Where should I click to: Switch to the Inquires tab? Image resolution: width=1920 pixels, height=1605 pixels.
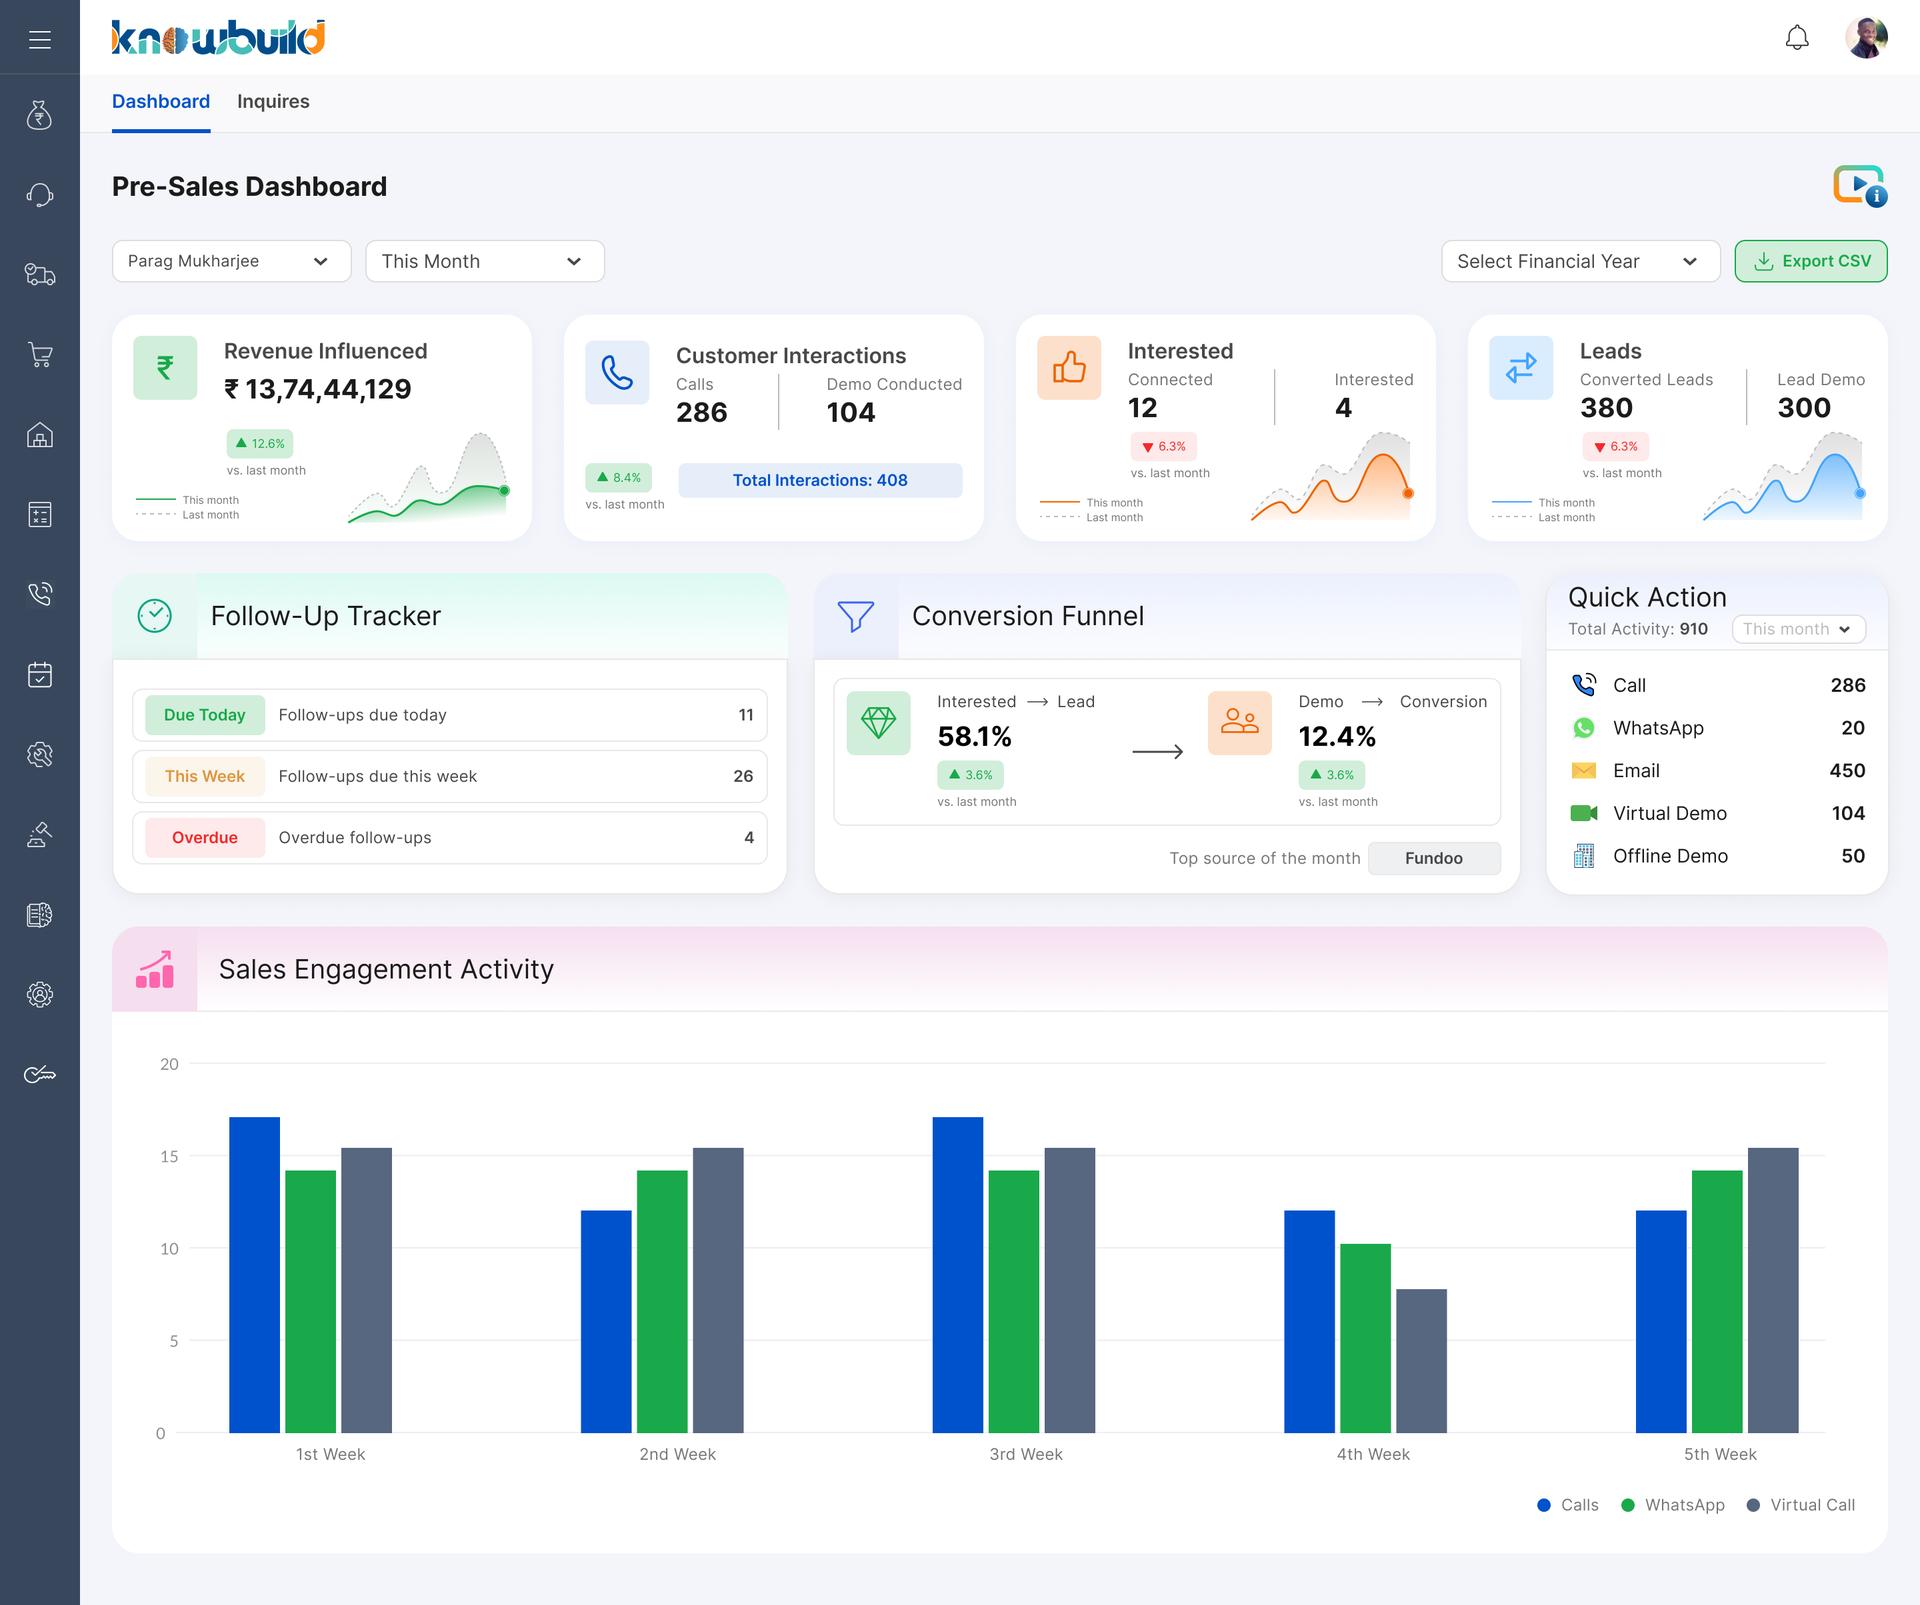point(273,102)
